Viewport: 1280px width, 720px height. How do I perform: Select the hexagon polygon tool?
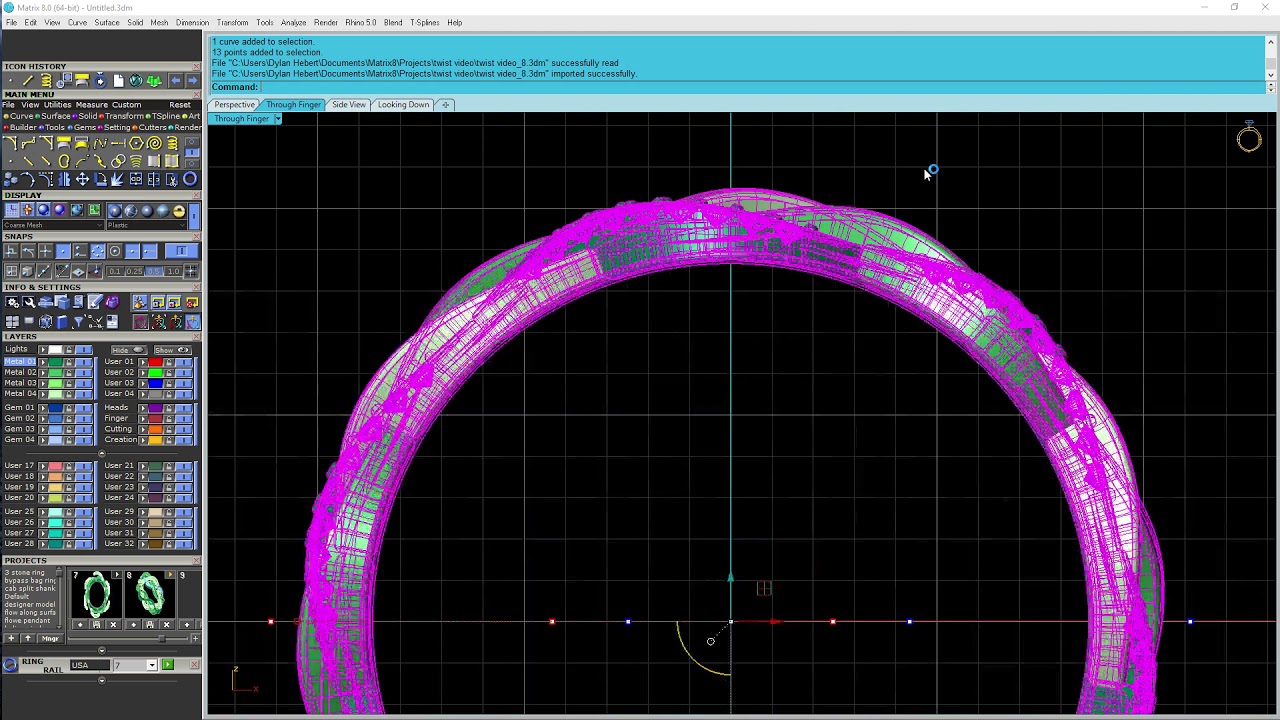pyautogui.click(x=137, y=142)
